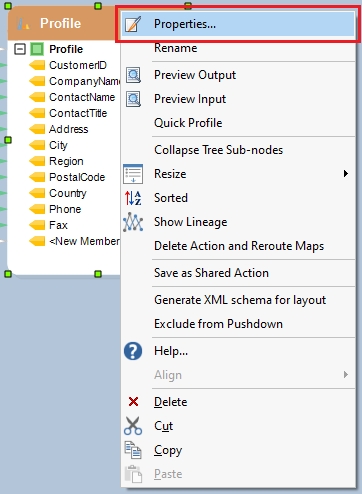Click the New Member placeholder field
This screenshot has height=494, width=362.
[x=84, y=241]
